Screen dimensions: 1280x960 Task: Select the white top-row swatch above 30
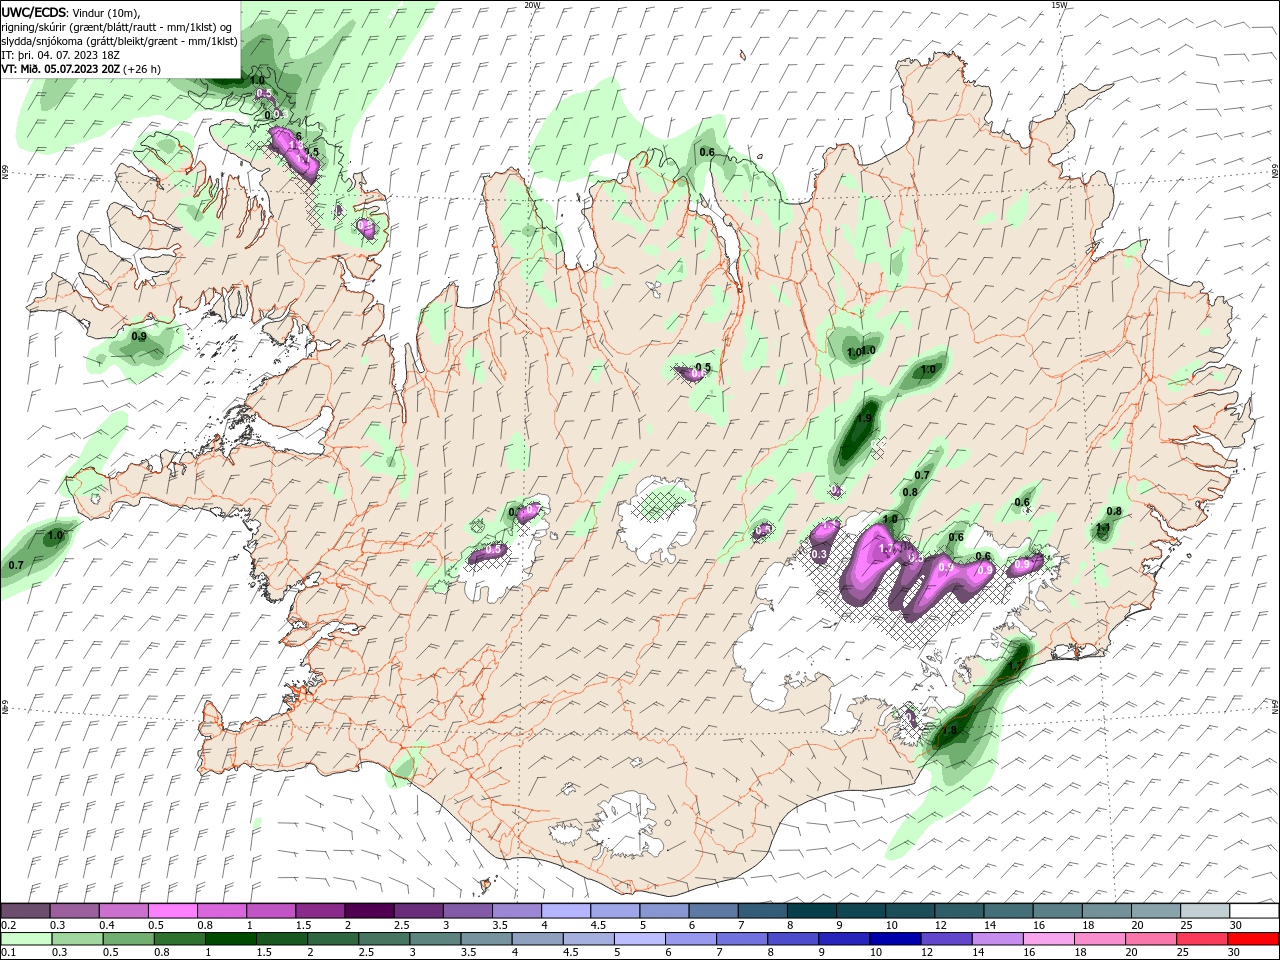click(x=1254, y=911)
